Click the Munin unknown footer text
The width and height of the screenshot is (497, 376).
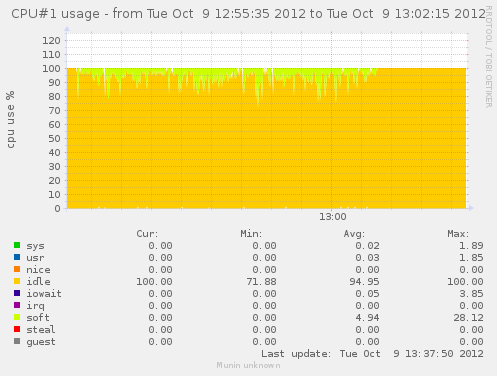[248, 365]
